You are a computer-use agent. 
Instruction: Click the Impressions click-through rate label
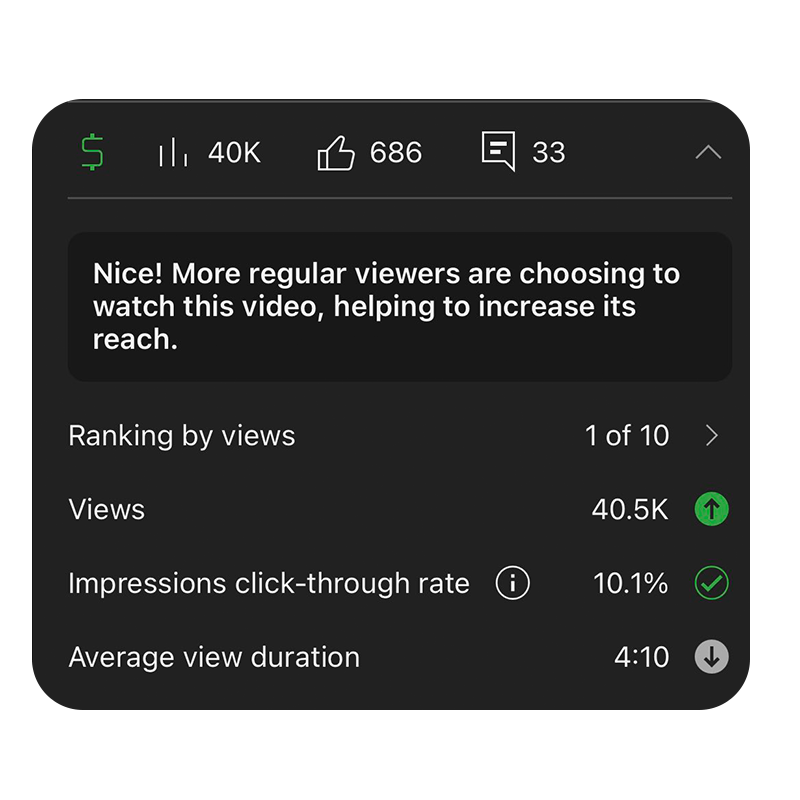coord(268,583)
